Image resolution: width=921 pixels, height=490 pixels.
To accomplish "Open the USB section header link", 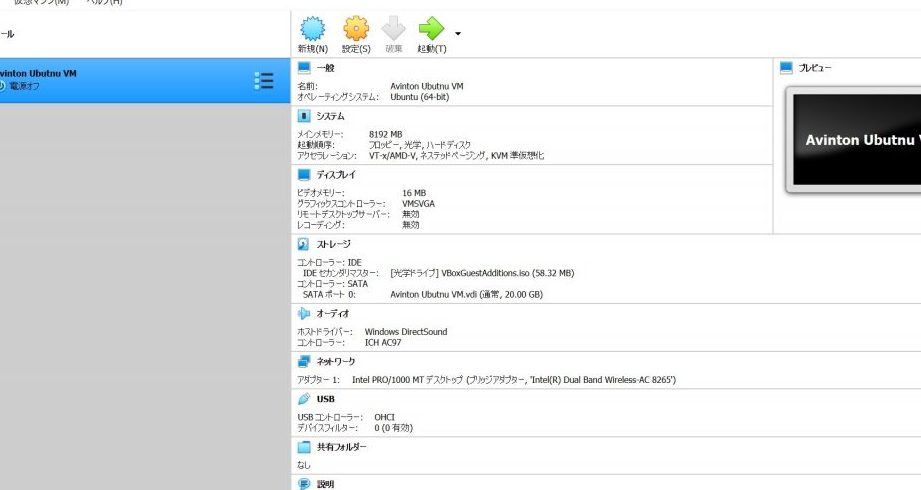I will click(x=325, y=400).
